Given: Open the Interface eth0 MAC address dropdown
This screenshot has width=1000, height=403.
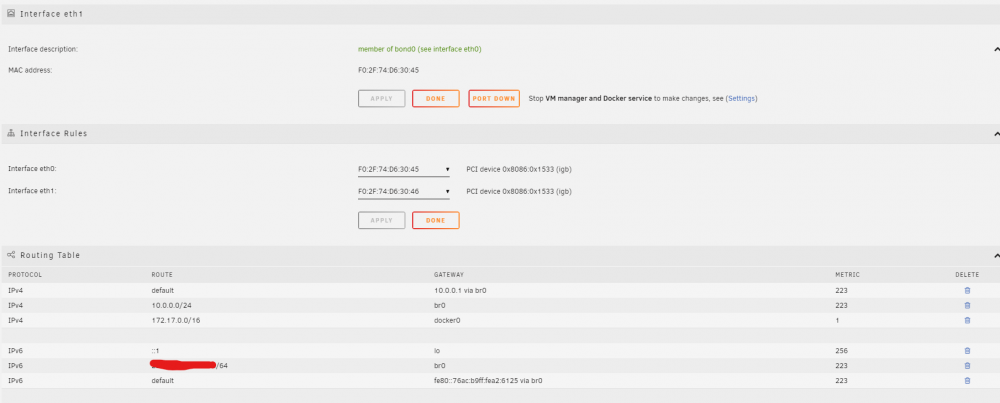Looking at the screenshot, I should tap(404, 170).
